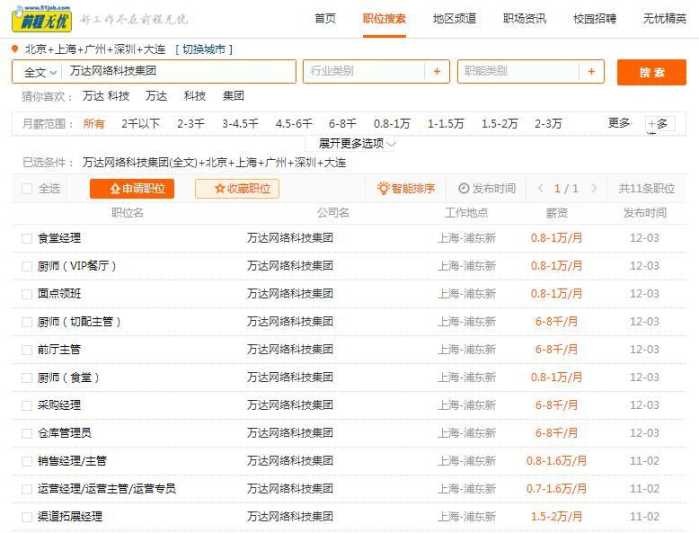Viewport: 699px width, 533px height.
Task: Open the 销售经理/主管 job posting
Action: point(72,461)
